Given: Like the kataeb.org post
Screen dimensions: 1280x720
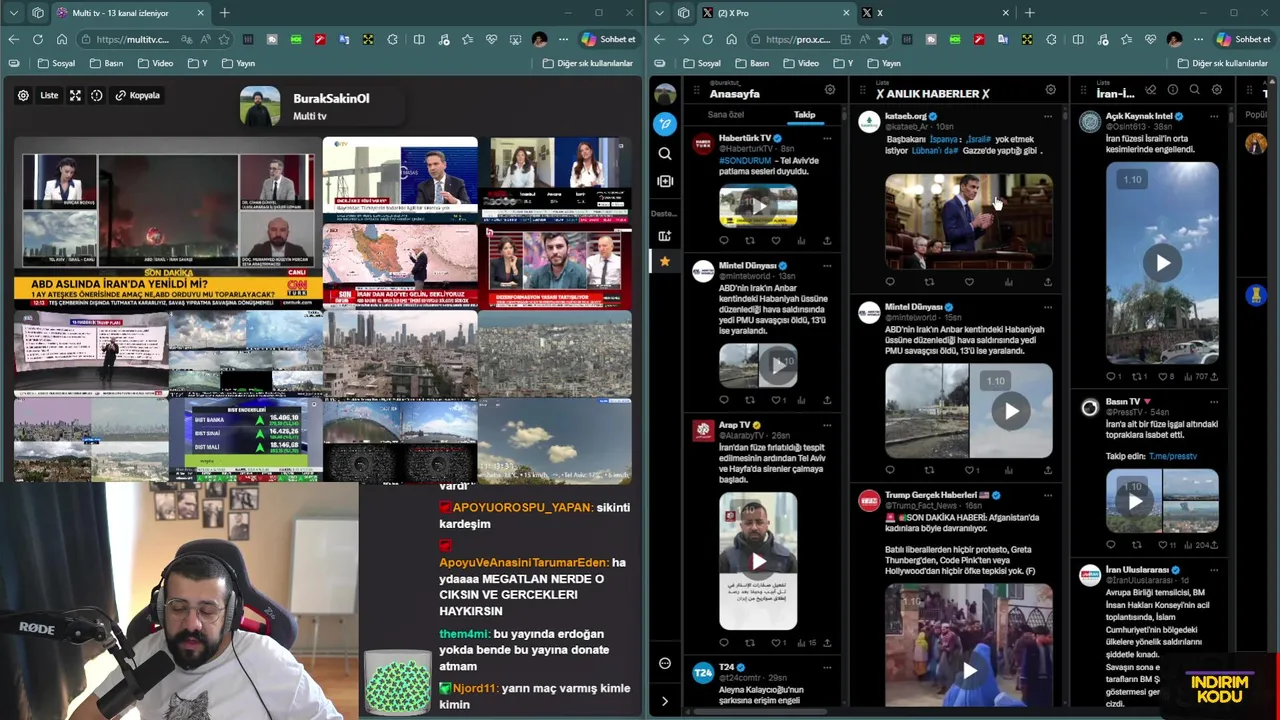Looking at the screenshot, I should pos(969,282).
